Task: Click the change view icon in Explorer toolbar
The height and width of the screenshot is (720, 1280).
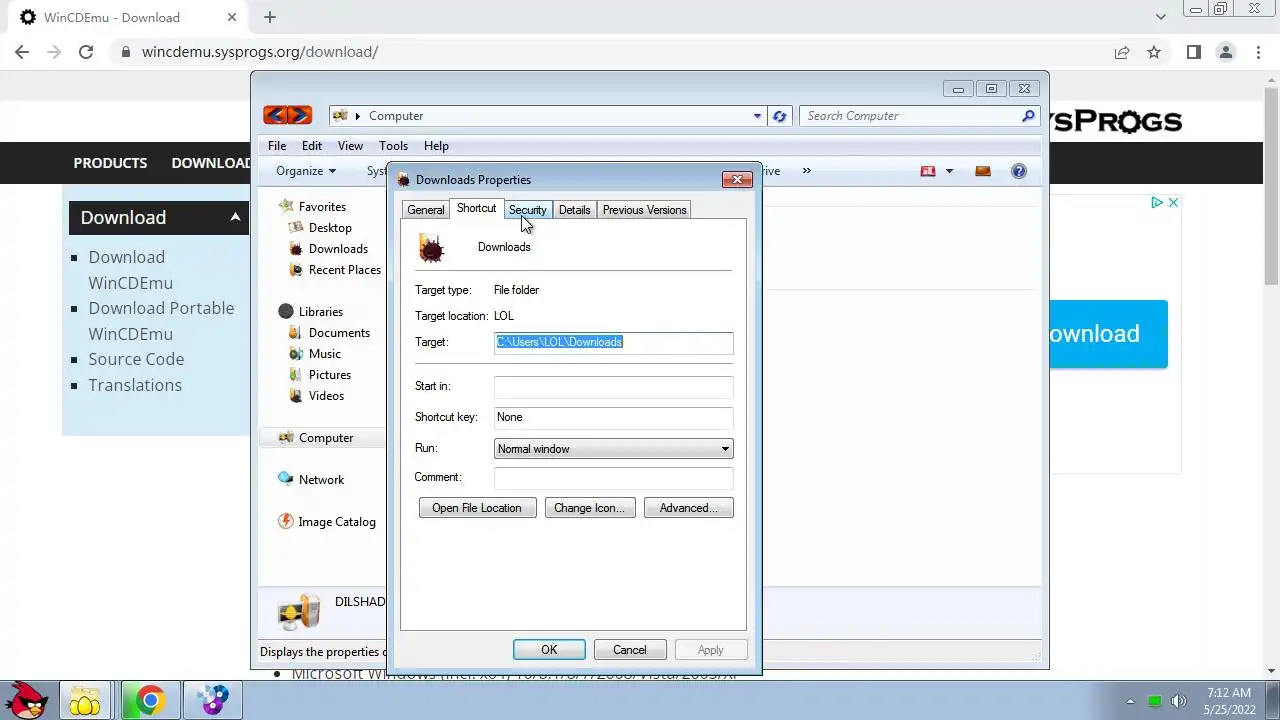Action: (928, 171)
